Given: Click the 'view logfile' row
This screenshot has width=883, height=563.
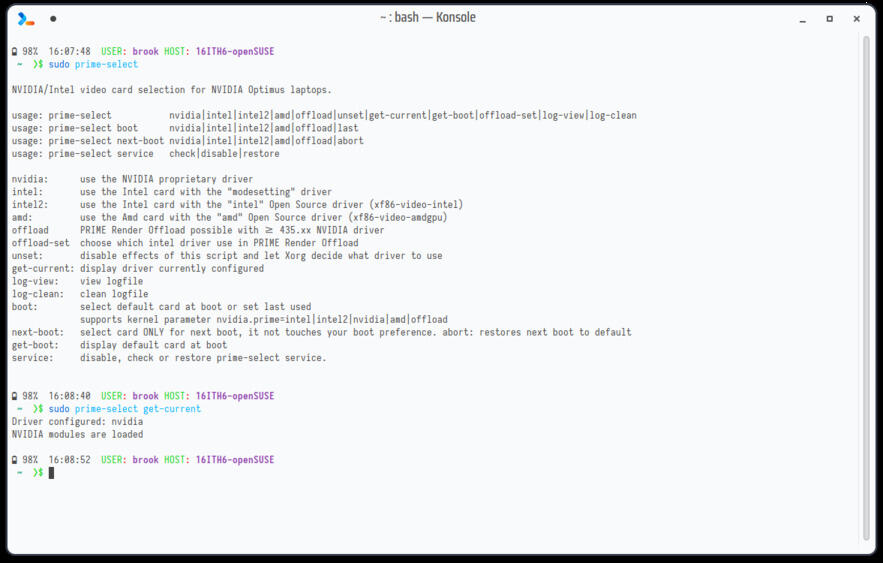Looking at the screenshot, I should [x=78, y=281].
